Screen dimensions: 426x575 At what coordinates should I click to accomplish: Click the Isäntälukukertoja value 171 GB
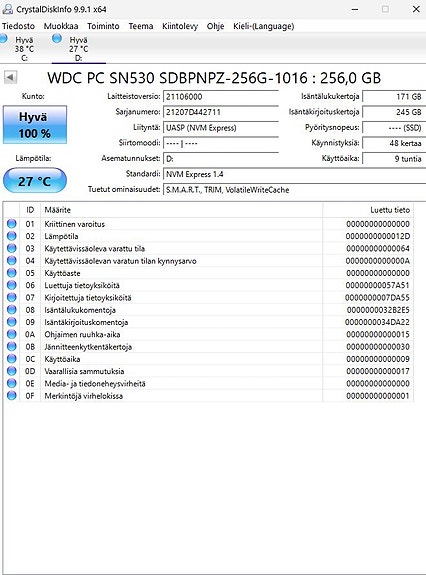(x=394, y=96)
